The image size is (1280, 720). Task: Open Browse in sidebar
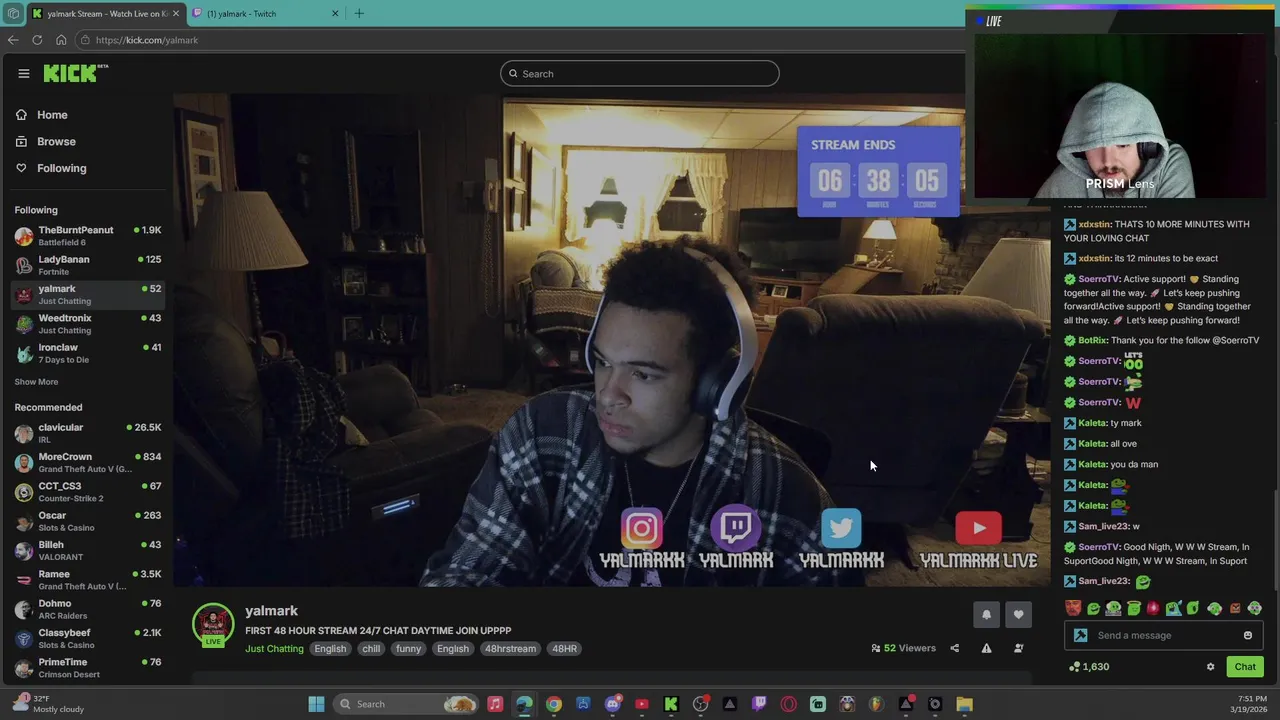click(x=56, y=142)
